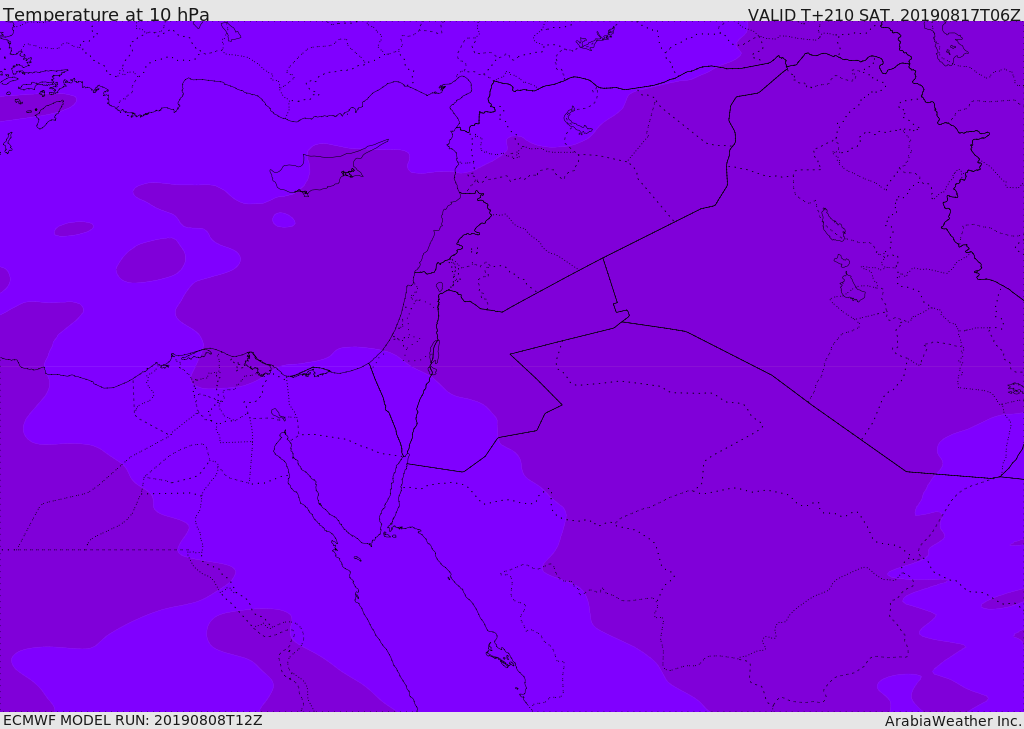Click the 'VALID T+210 SAT. 20190817T06Z' label
The height and width of the screenshot is (729, 1024).
coord(884,14)
